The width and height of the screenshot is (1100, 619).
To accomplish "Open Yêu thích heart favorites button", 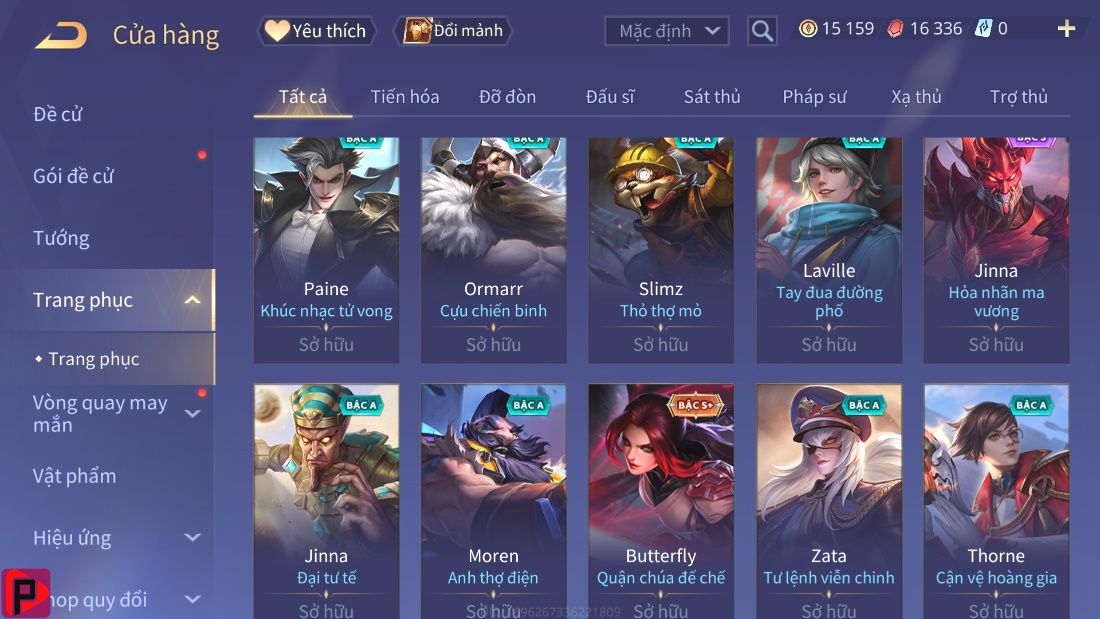I will [317, 31].
